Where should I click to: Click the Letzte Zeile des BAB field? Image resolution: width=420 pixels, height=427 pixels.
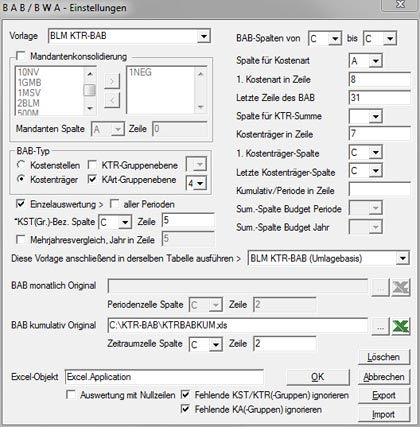380,98
